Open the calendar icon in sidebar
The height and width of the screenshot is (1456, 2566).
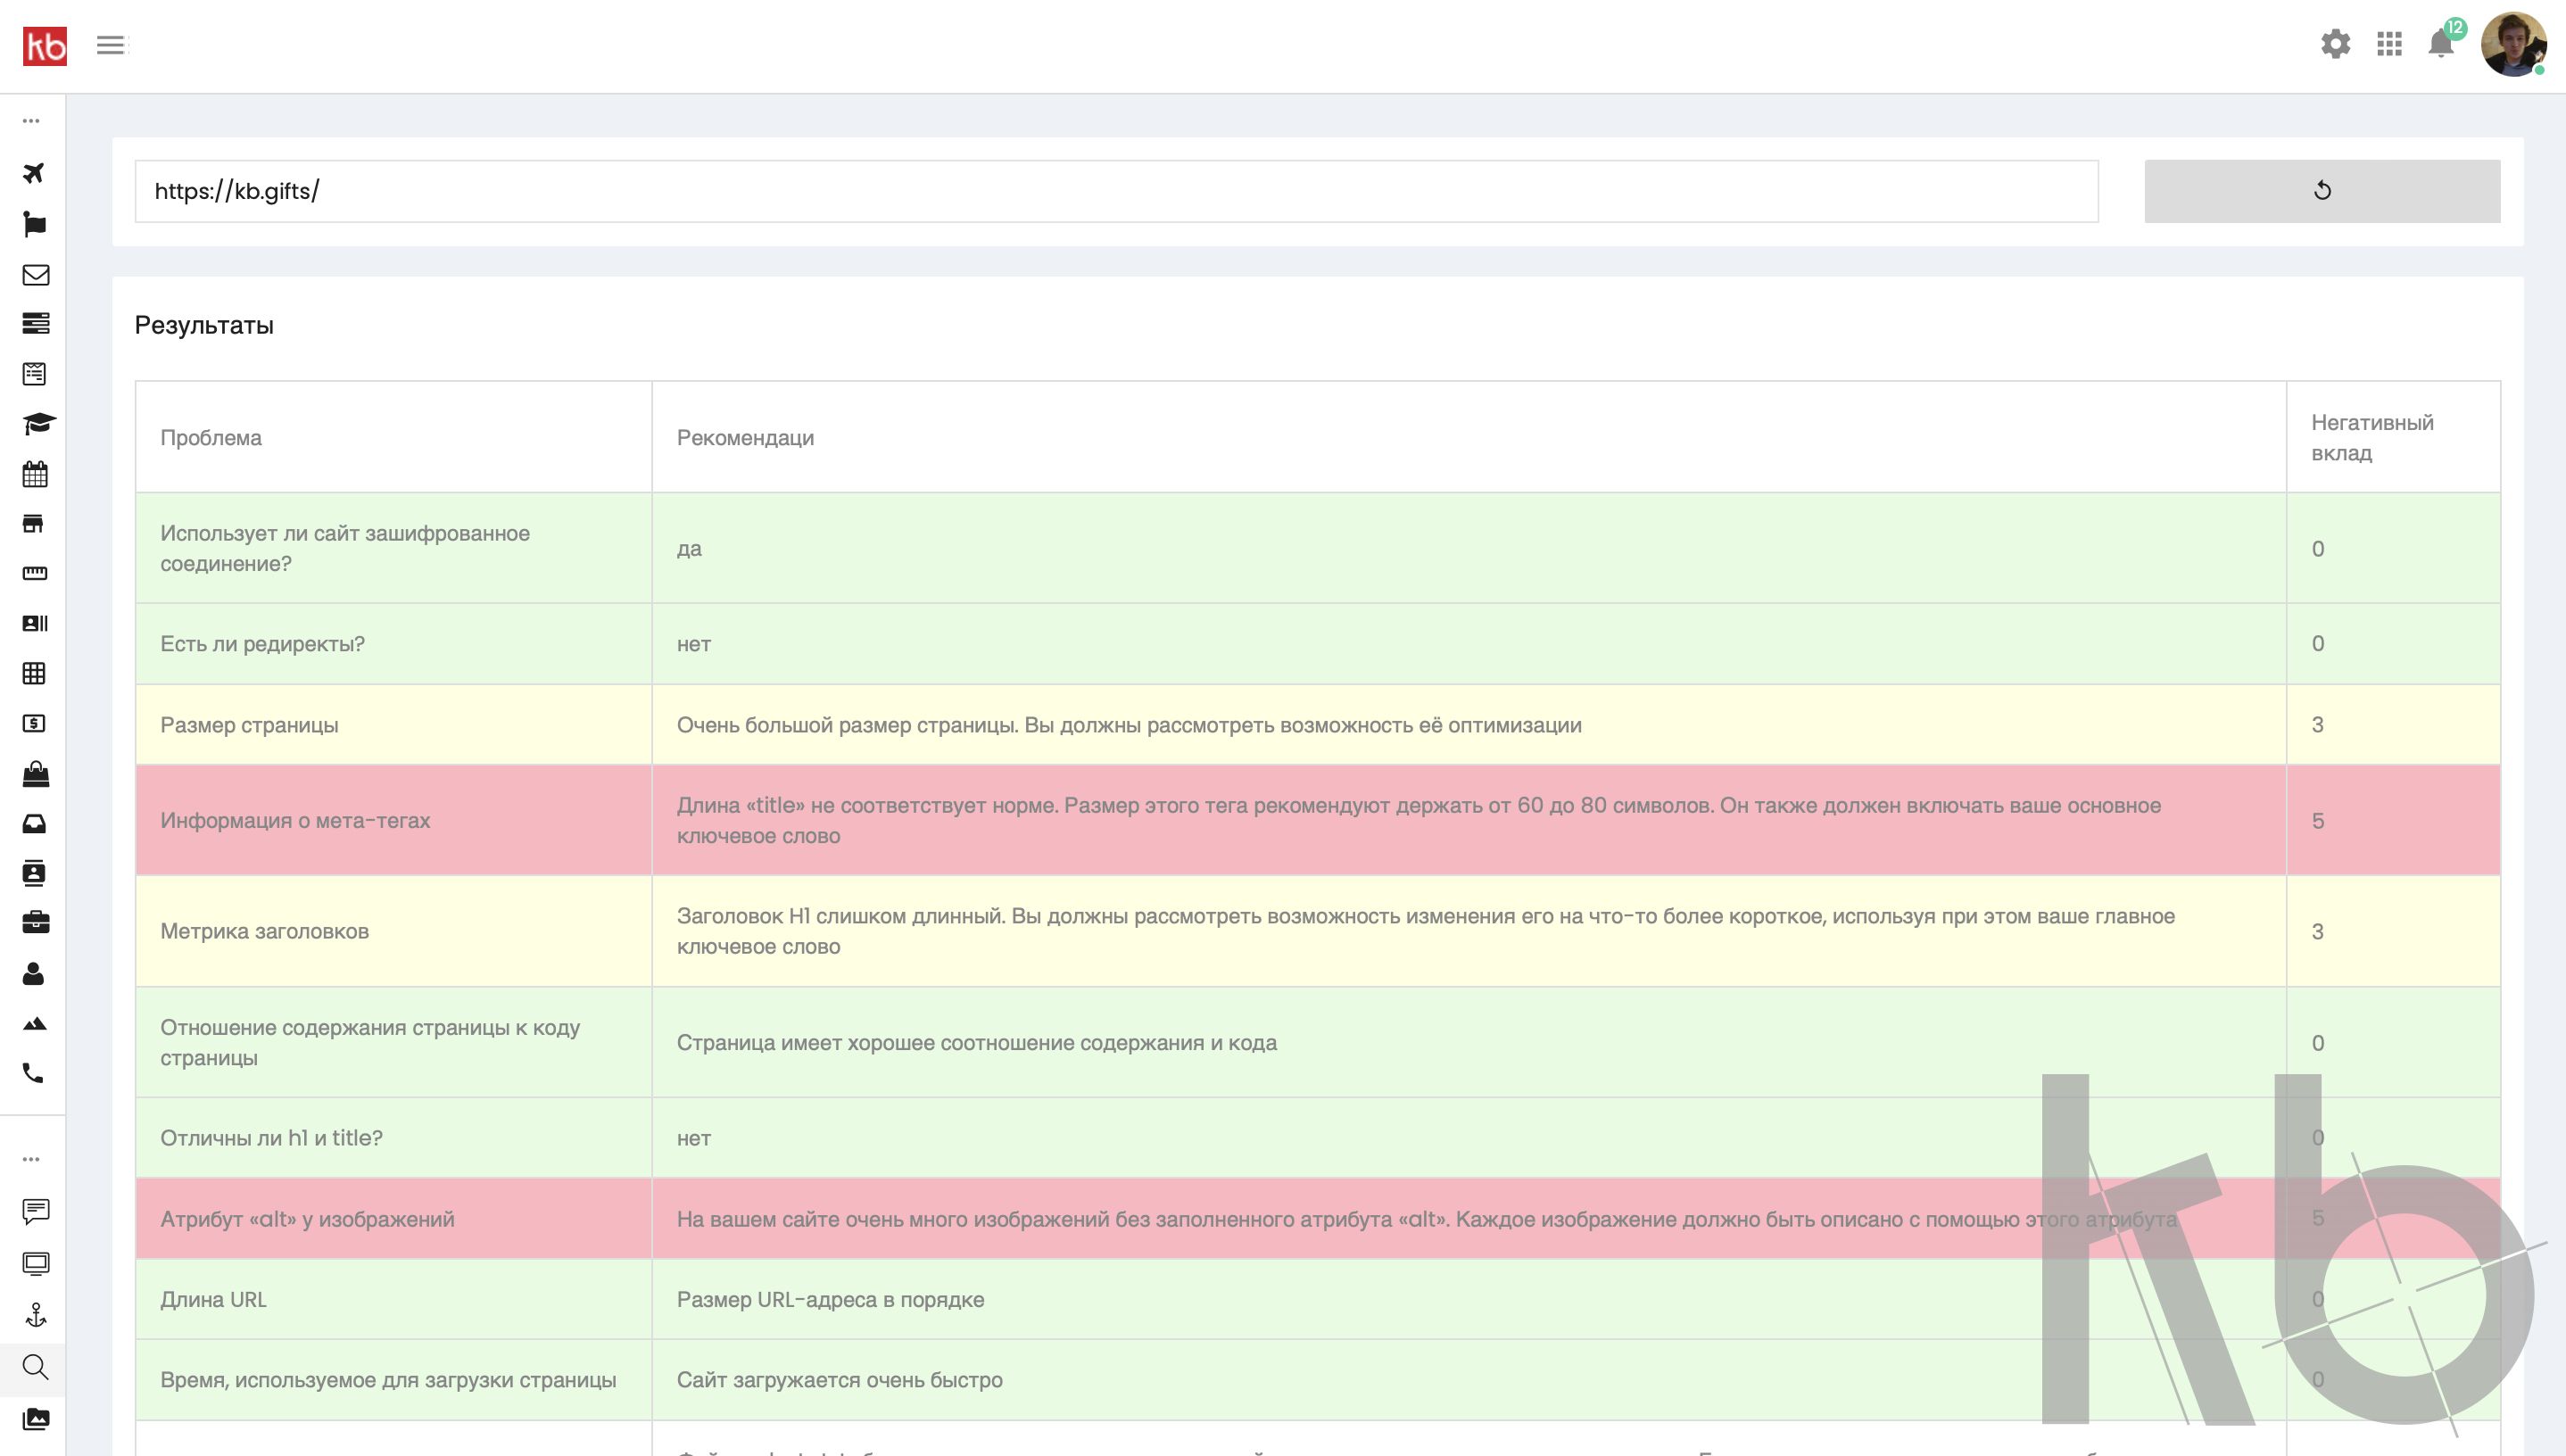(35, 474)
